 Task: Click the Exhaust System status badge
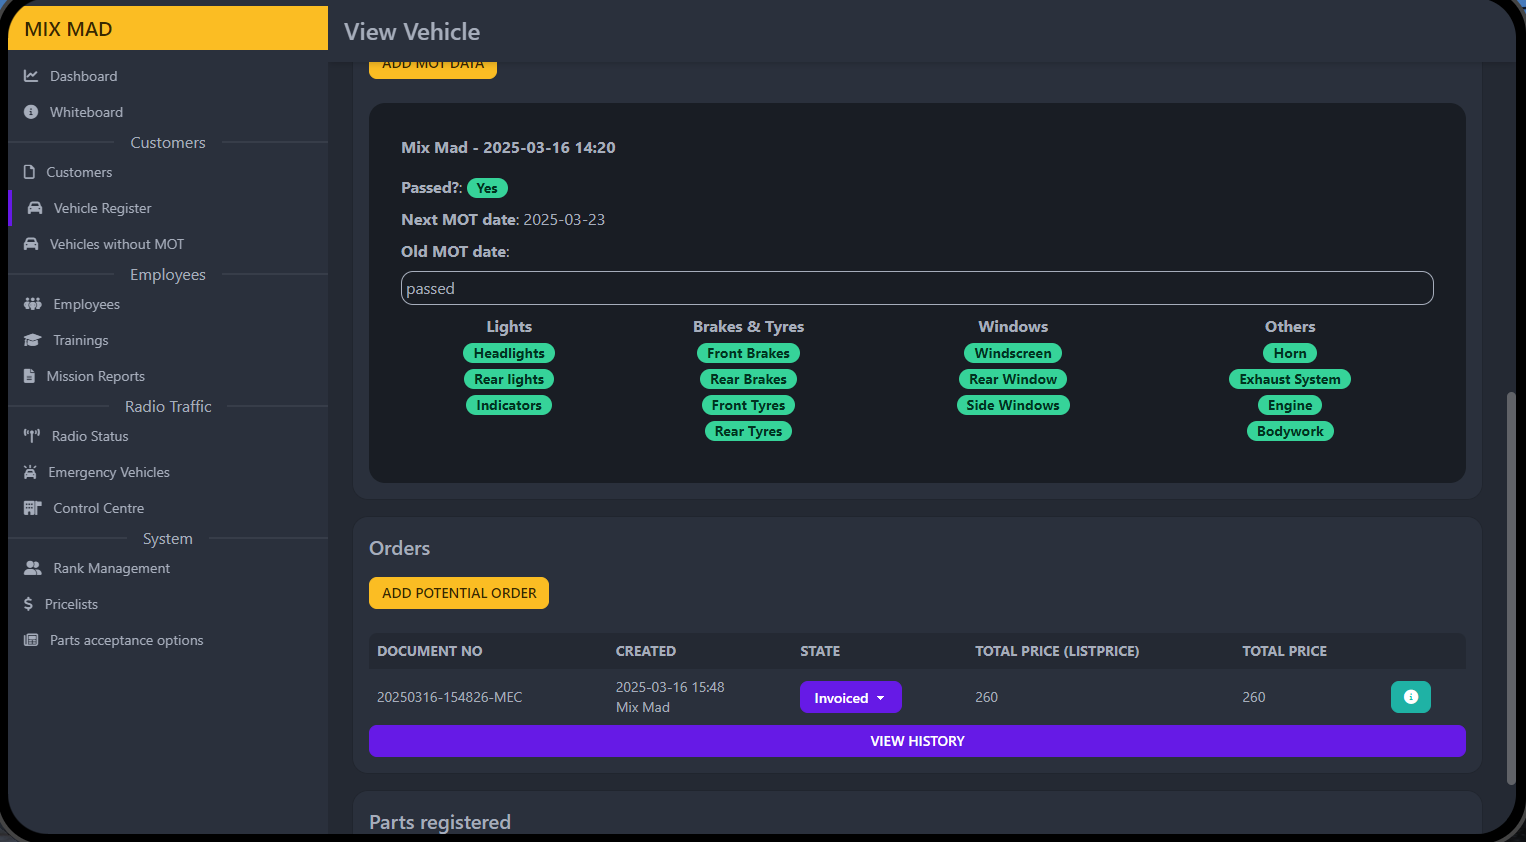pos(1289,379)
